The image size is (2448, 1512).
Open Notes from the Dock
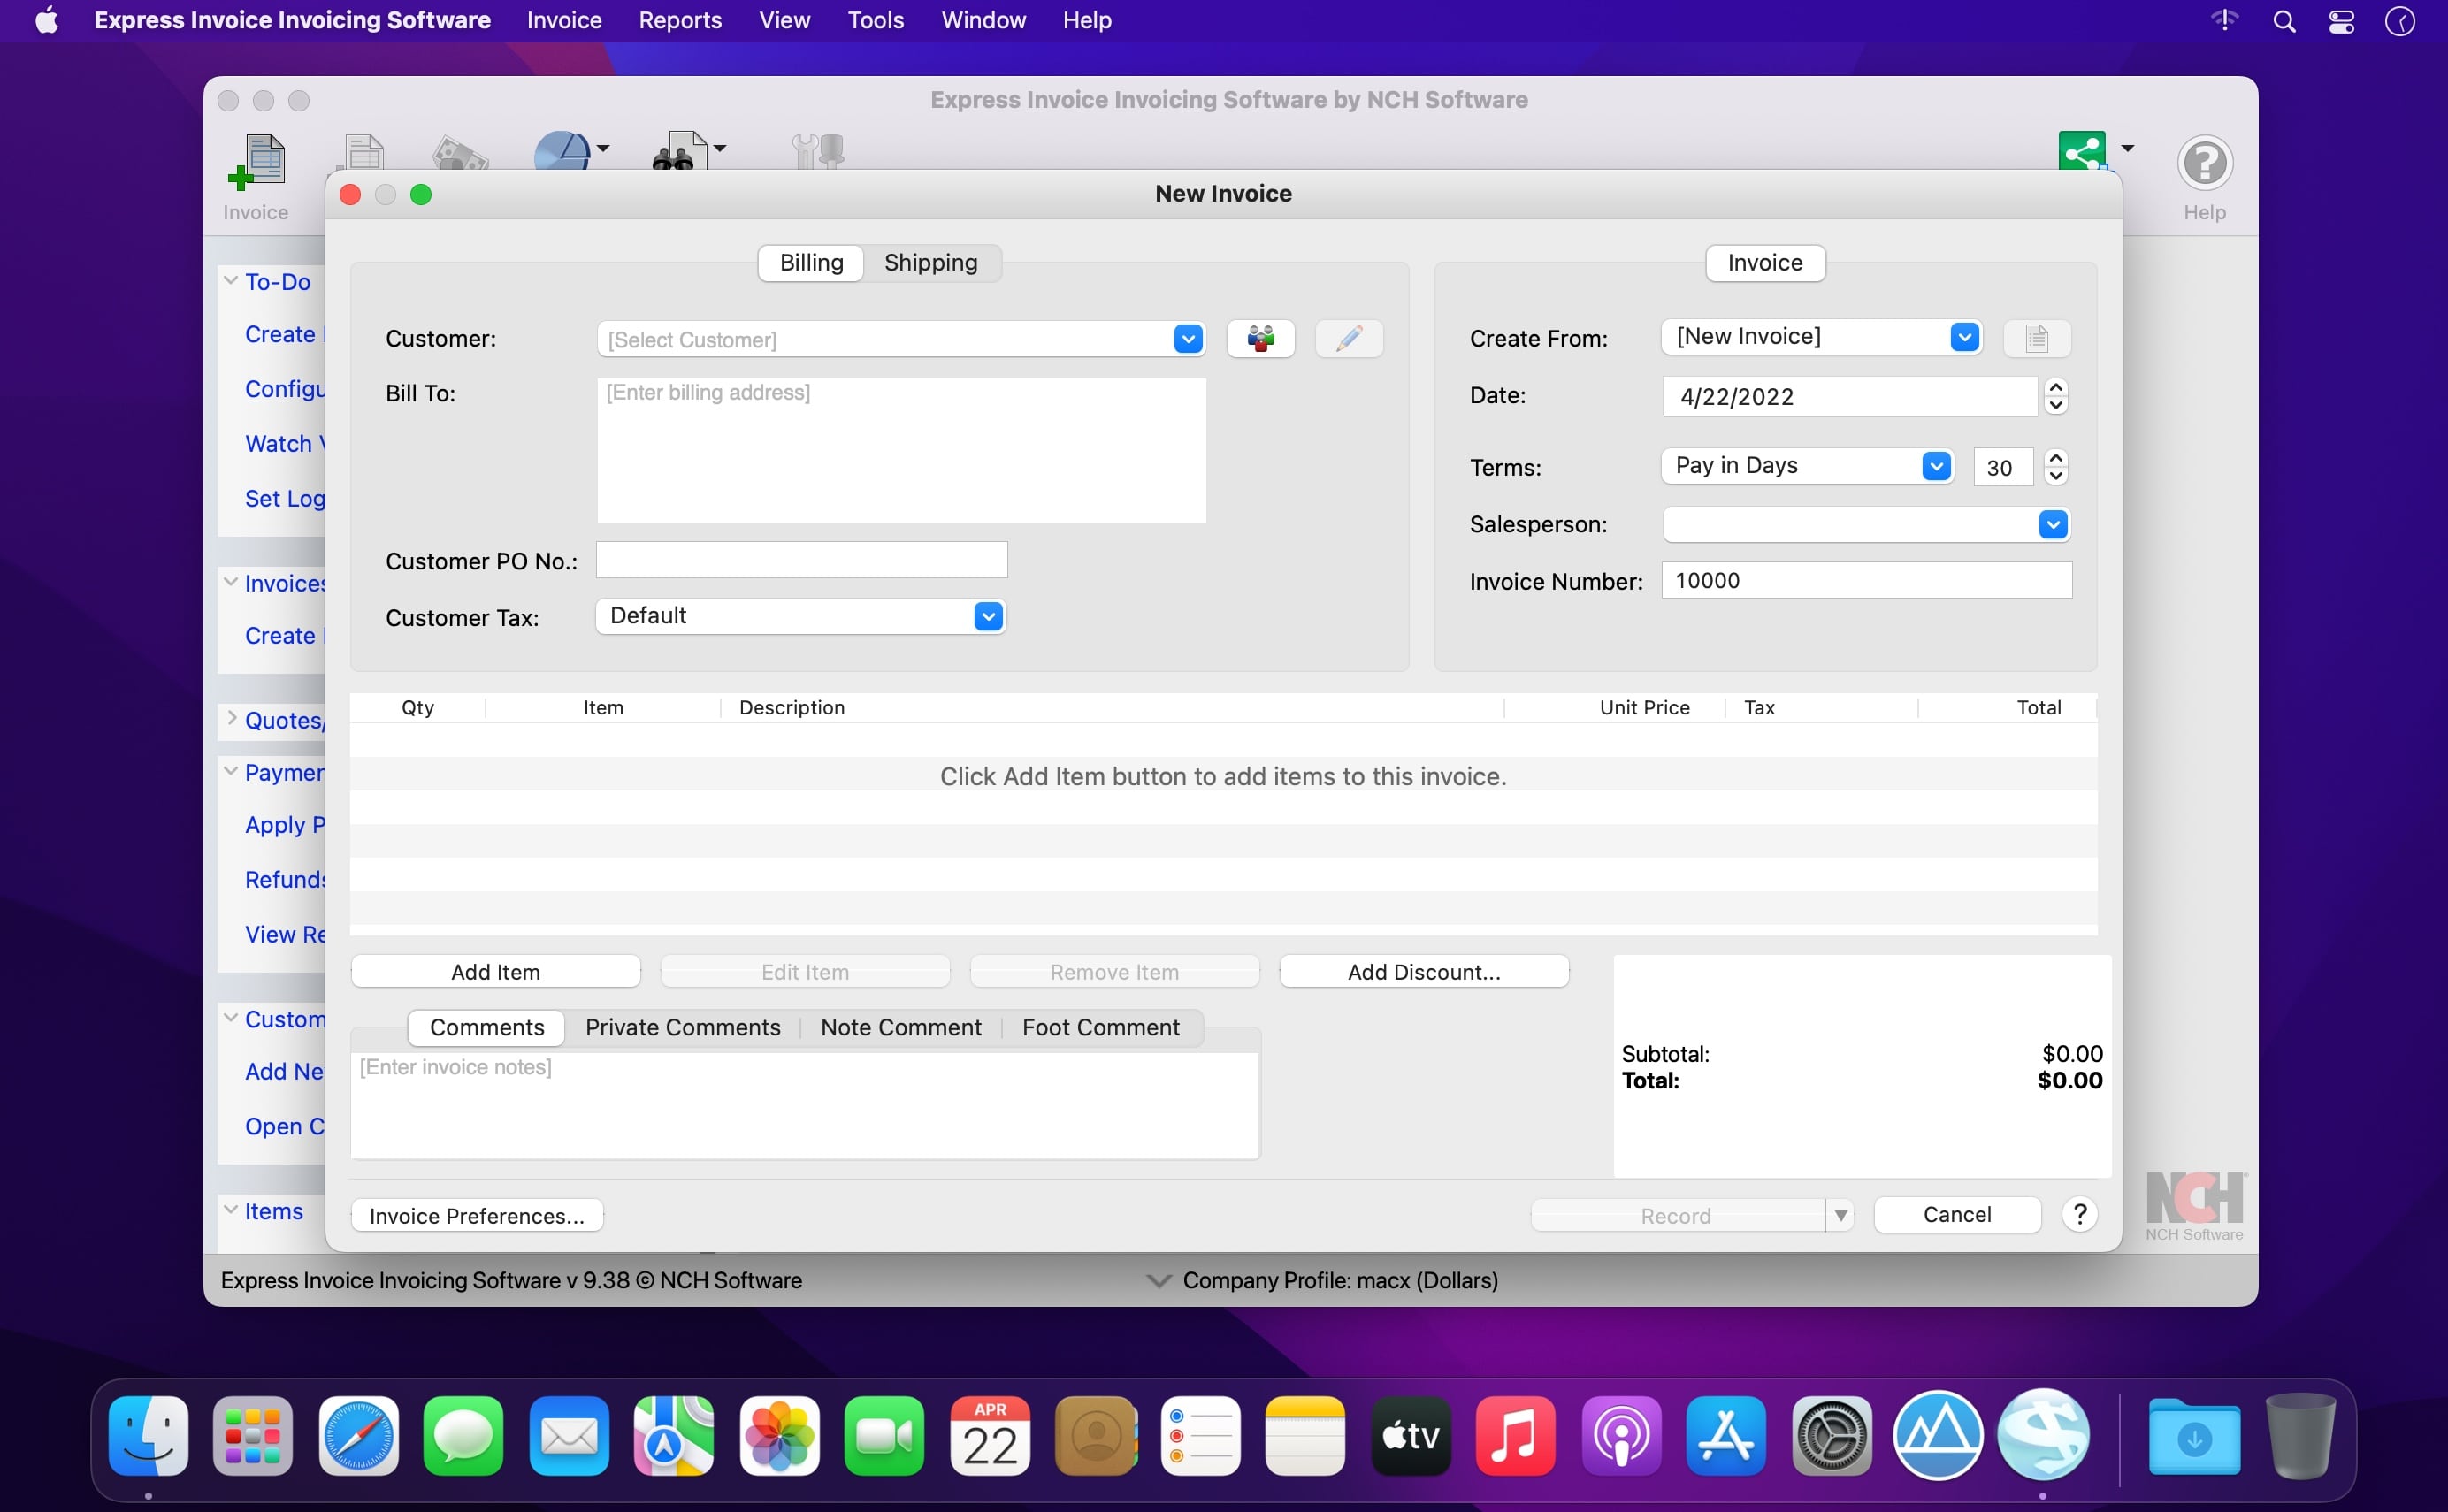coord(1305,1436)
